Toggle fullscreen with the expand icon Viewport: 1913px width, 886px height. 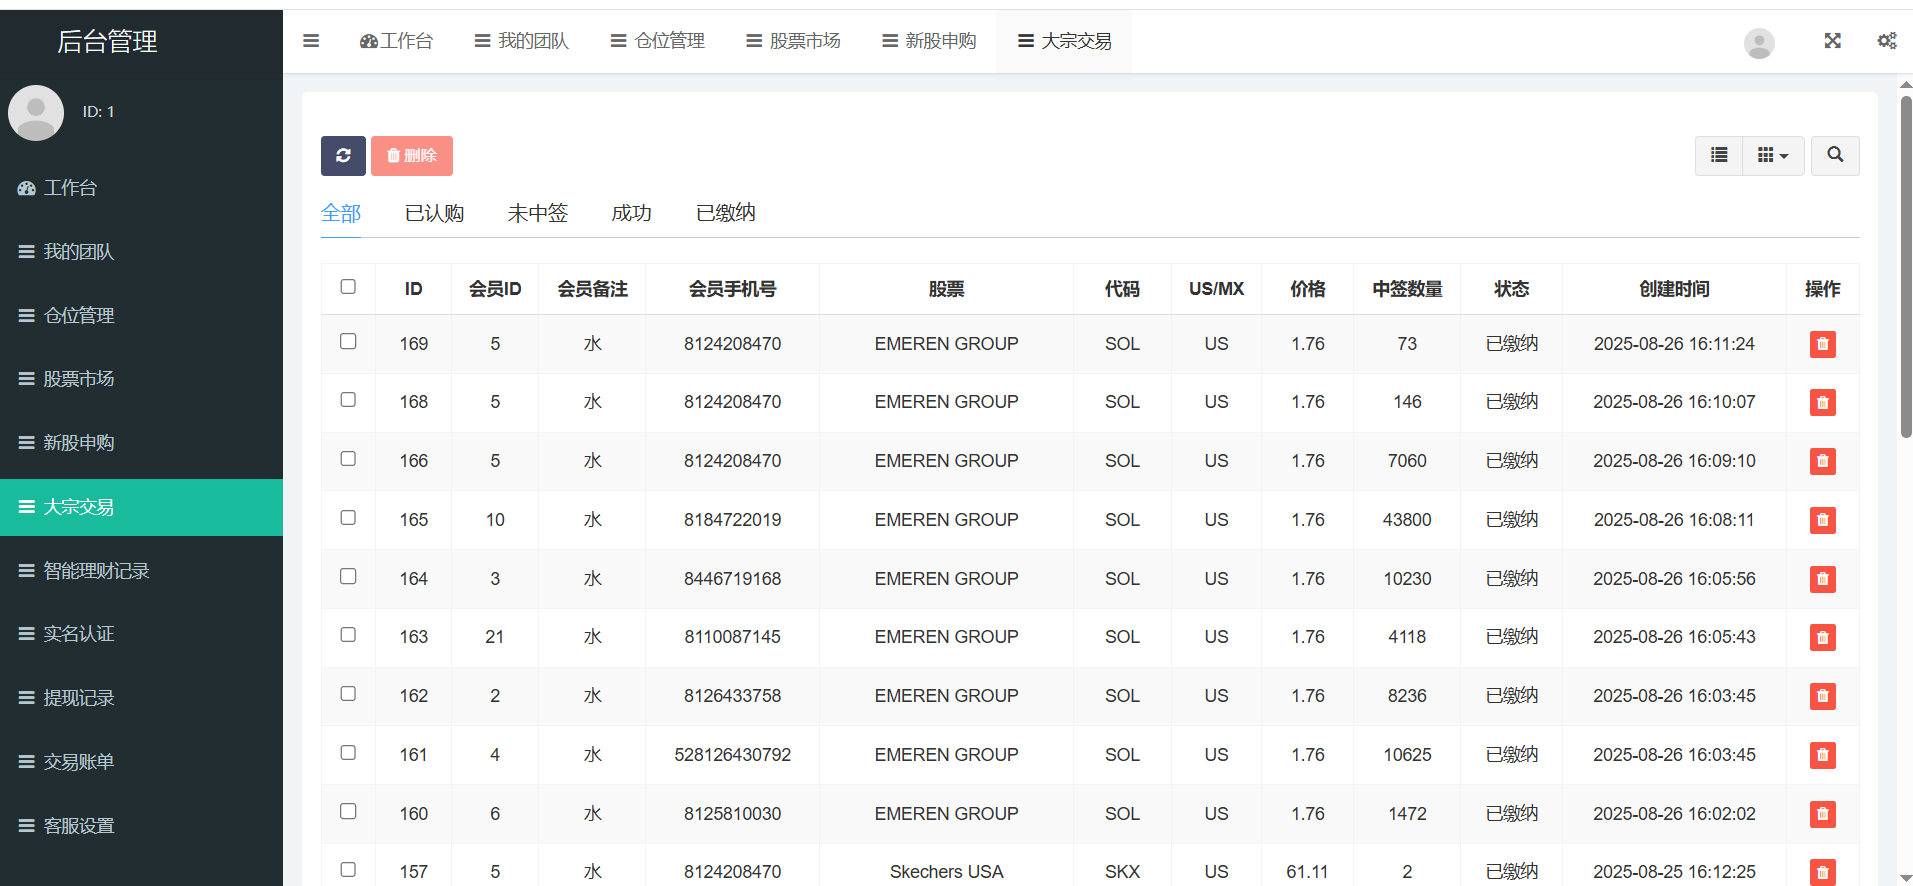click(1832, 41)
